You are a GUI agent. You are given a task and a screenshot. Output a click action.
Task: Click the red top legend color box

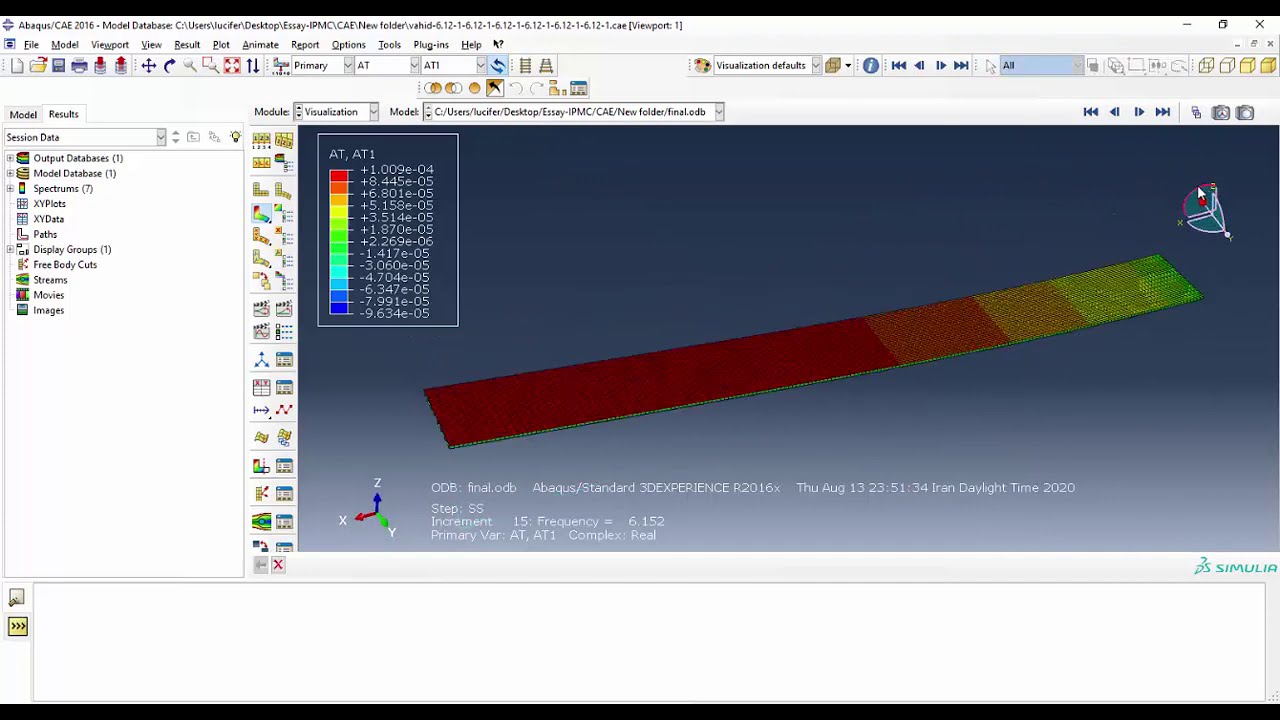coord(339,176)
